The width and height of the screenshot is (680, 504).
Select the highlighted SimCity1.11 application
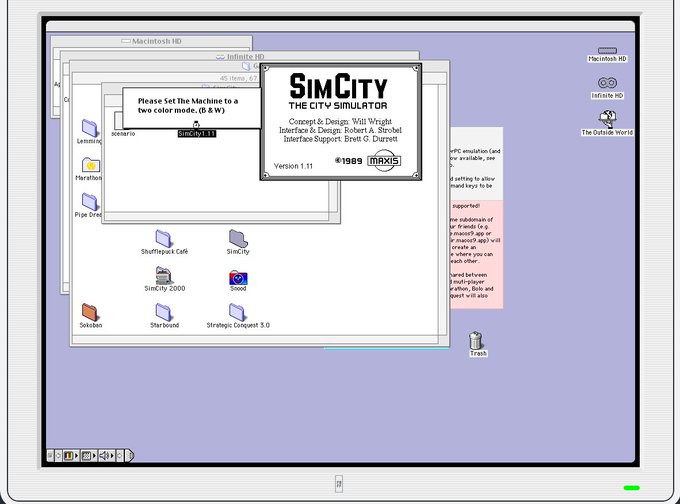(x=196, y=134)
